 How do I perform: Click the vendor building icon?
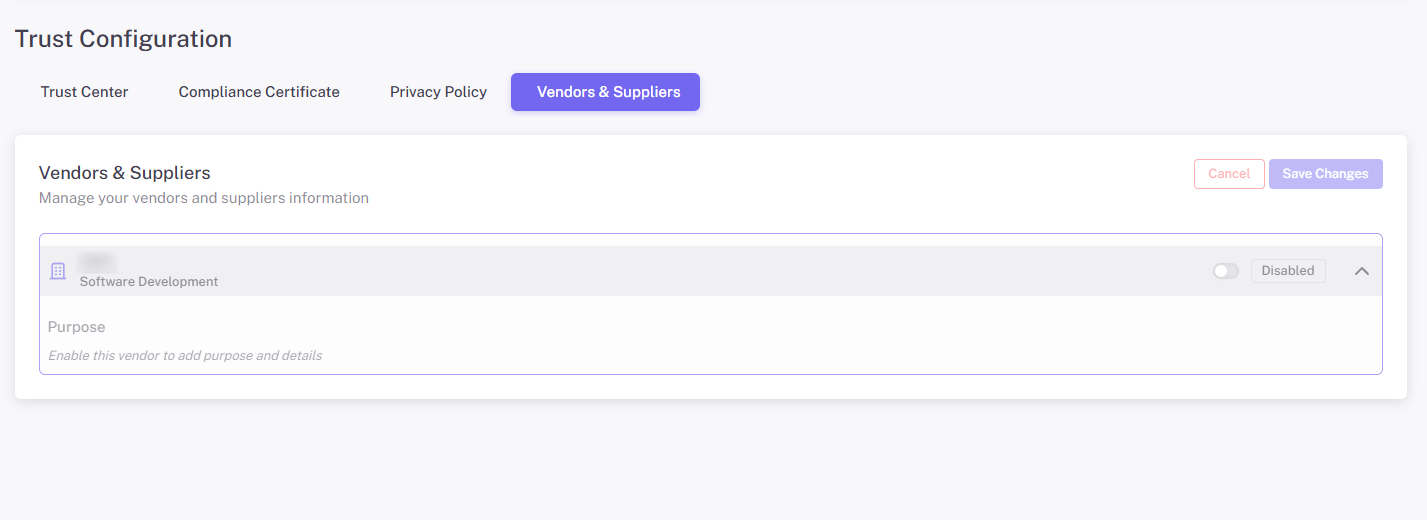click(x=58, y=271)
